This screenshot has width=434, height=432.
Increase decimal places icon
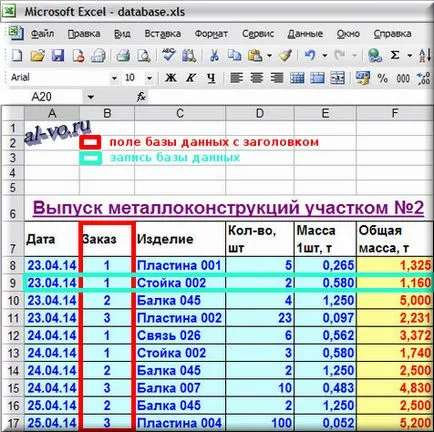click(x=424, y=78)
